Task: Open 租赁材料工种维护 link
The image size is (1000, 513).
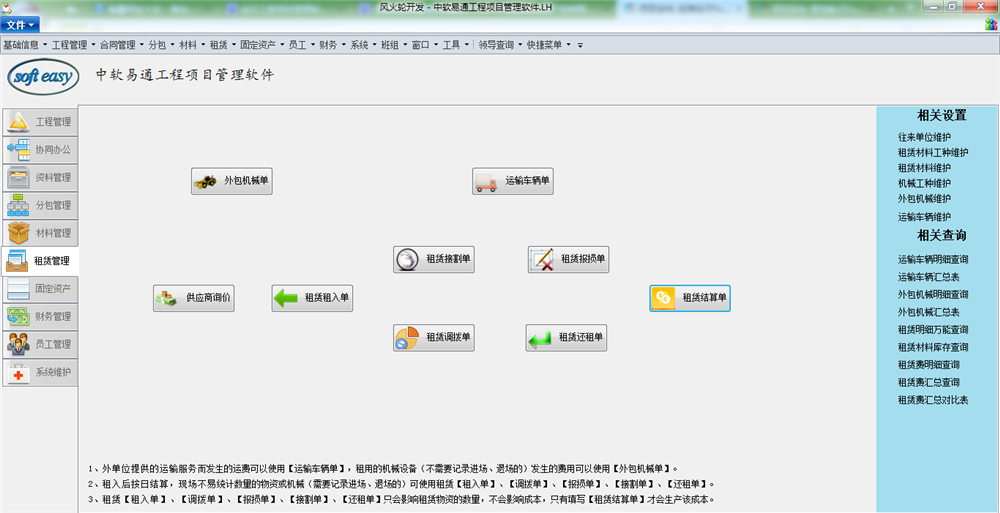Action: click(x=933, y=152)
